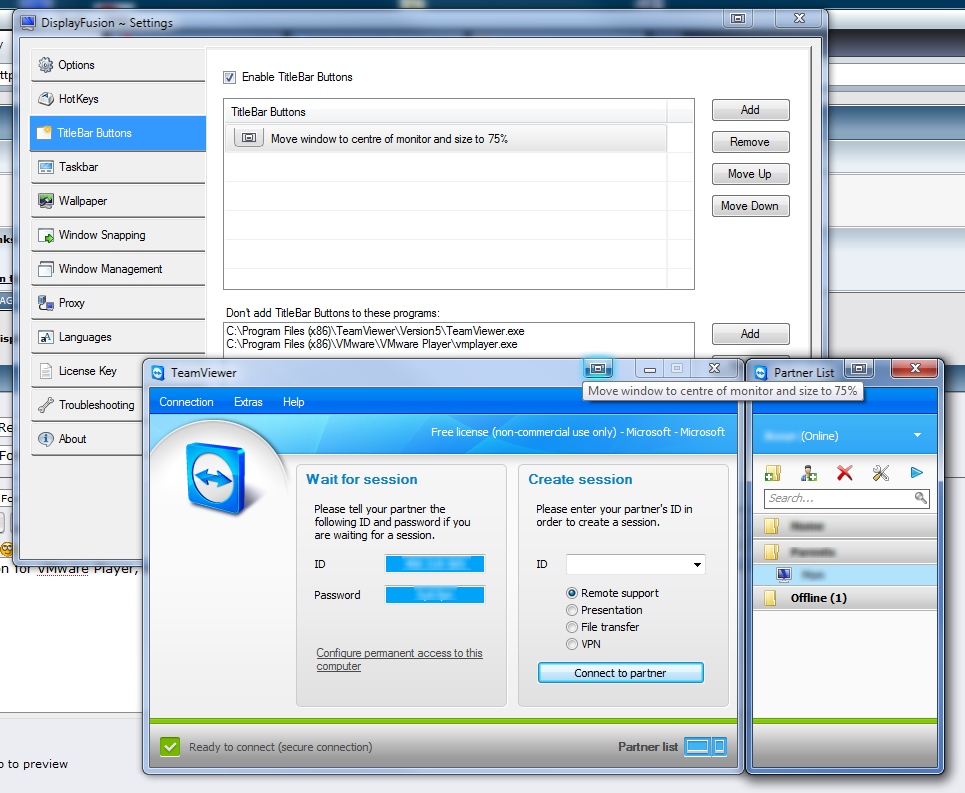Click TeamViewer's centre-window titlebar button
The image size is (965, 793).
click(597, 369)
